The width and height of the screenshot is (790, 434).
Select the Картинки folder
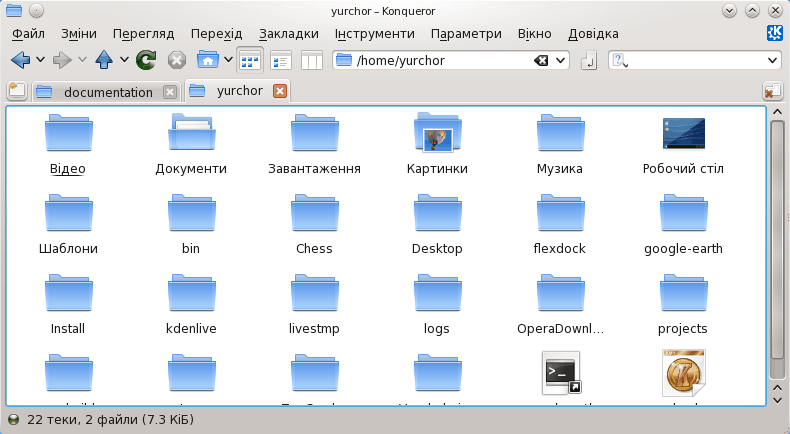click(437, 145)
